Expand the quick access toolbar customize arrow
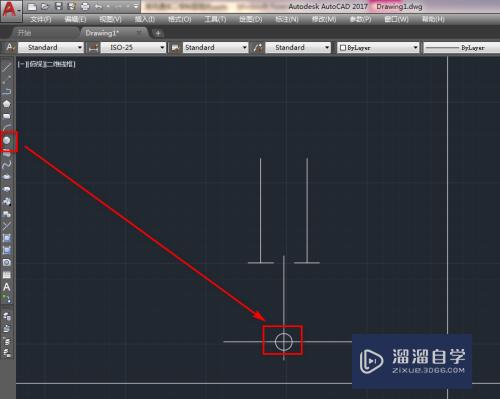 (x=136, y=6)
